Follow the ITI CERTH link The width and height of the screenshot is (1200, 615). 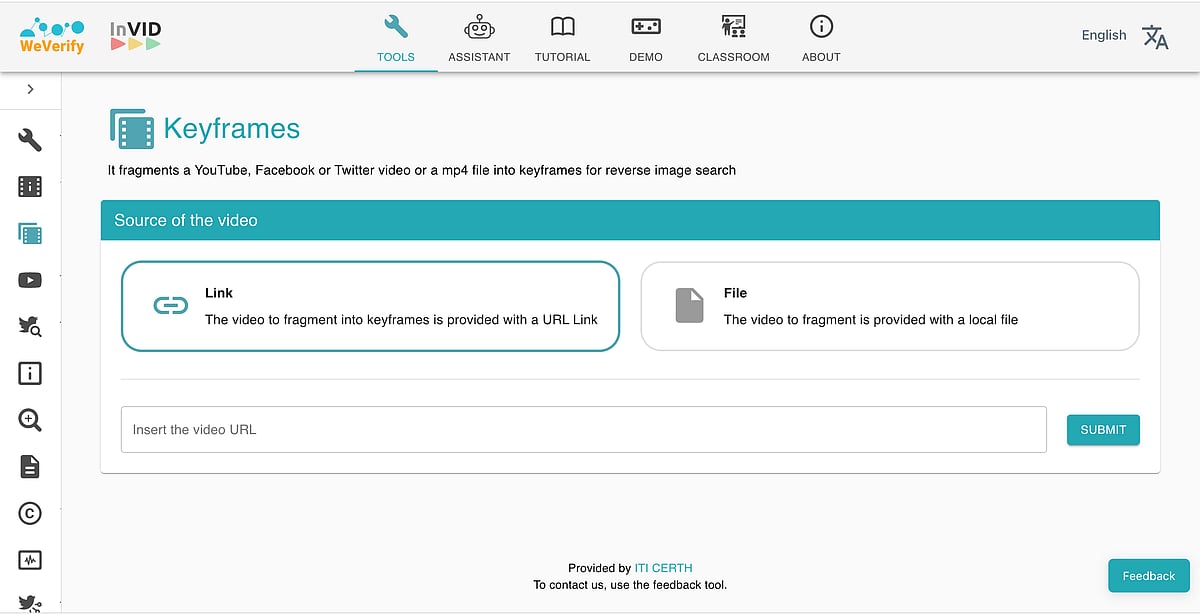coord(663,568)
